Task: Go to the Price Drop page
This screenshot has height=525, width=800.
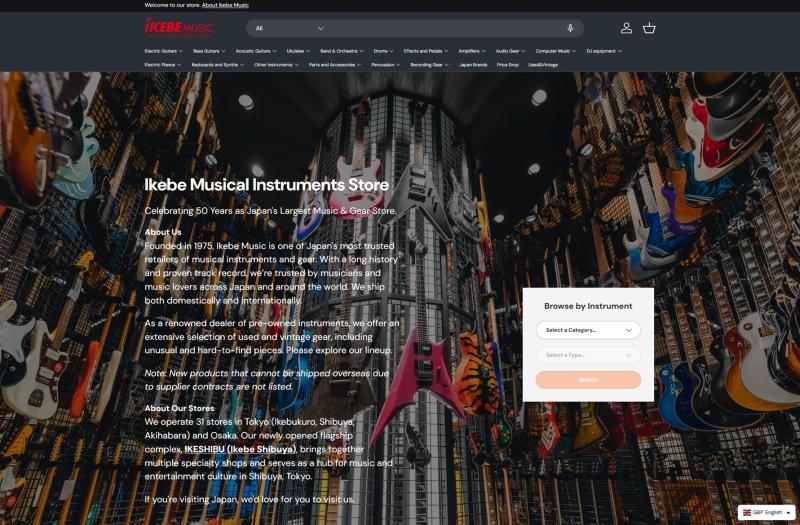Action: (508, 65)
